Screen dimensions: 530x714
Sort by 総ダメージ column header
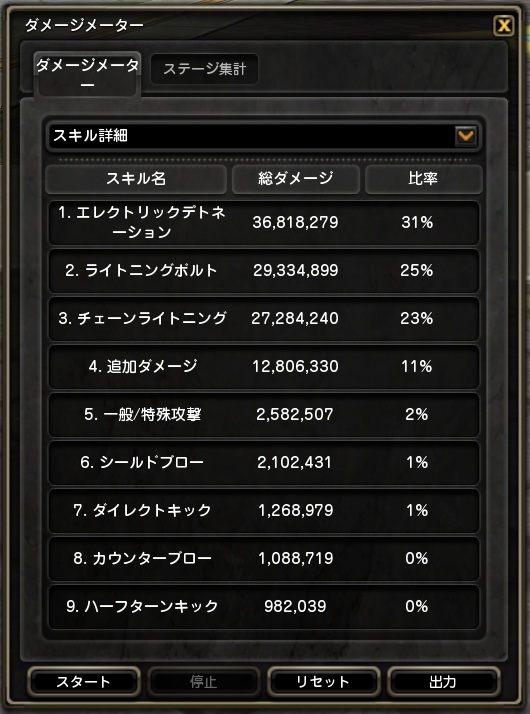pos(296,178)
